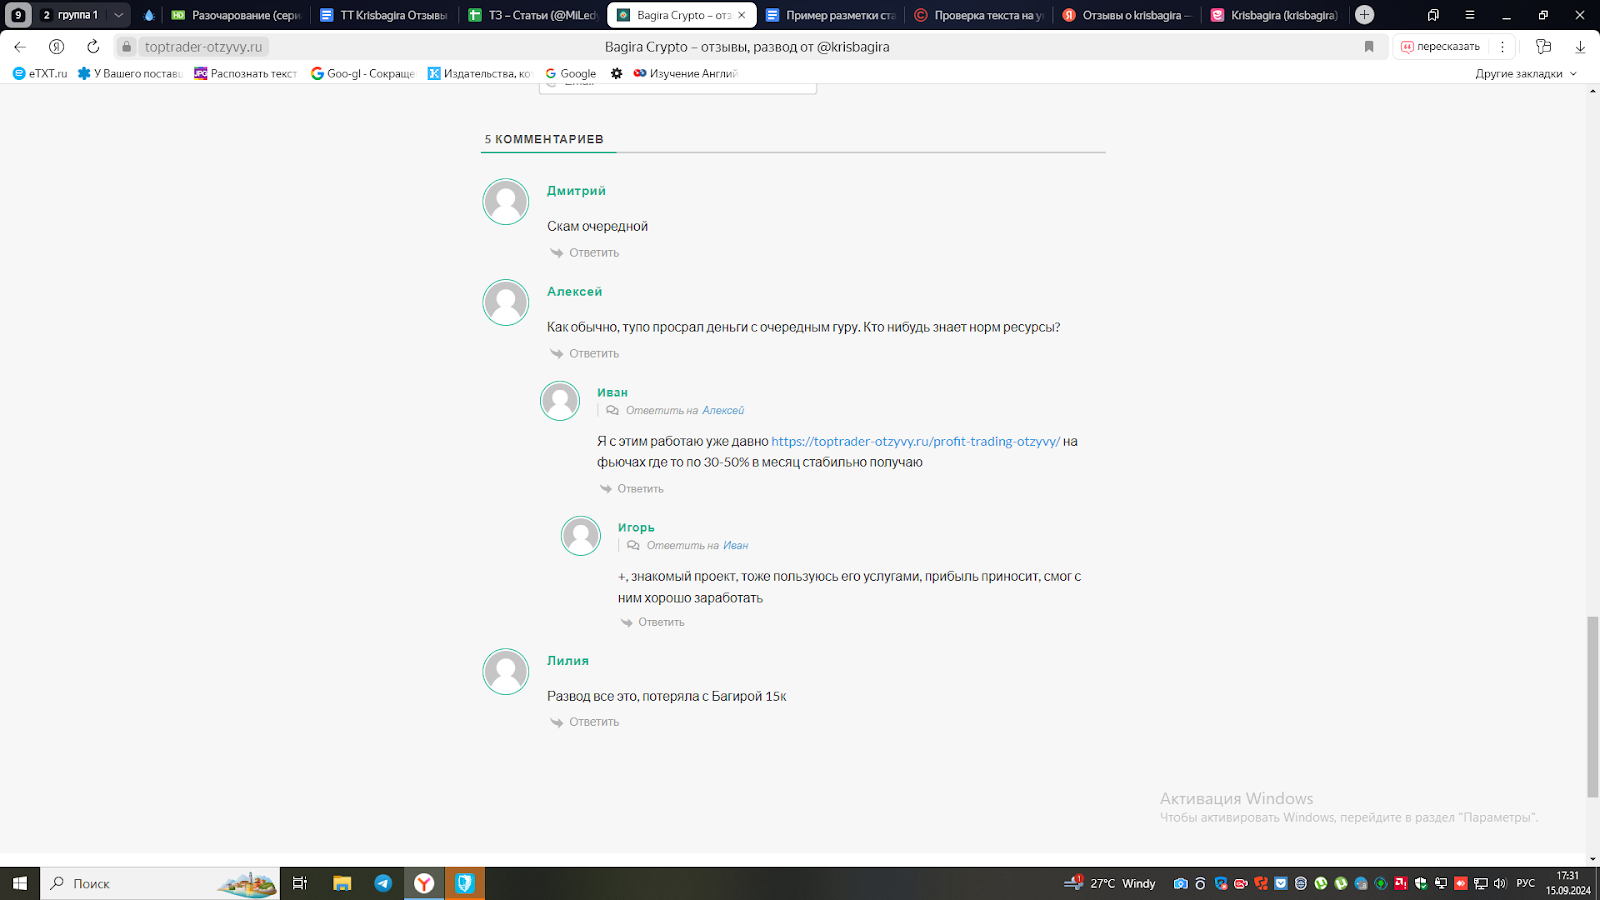
Task: Click Игорь's avatar image
Action: (581, 536)
